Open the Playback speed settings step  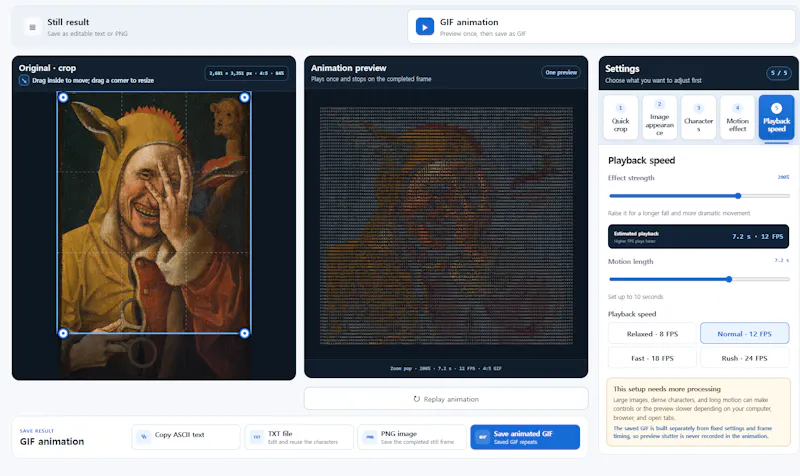(x=776, y=117)
